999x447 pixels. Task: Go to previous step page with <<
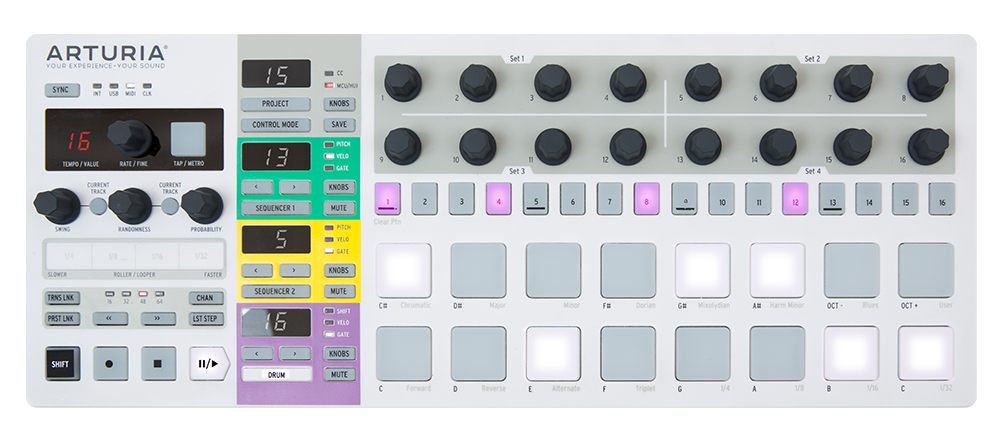point(110,318)
